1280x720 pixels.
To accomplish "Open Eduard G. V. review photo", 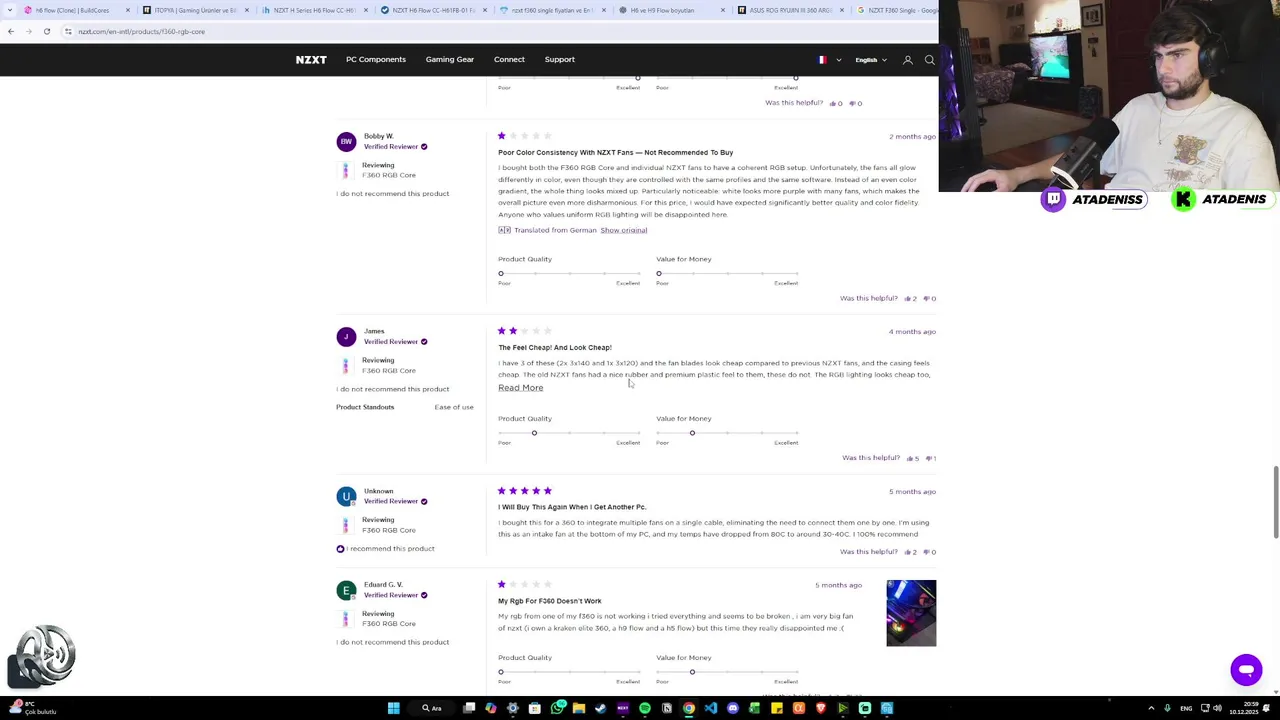I will (x=911, y=613).
